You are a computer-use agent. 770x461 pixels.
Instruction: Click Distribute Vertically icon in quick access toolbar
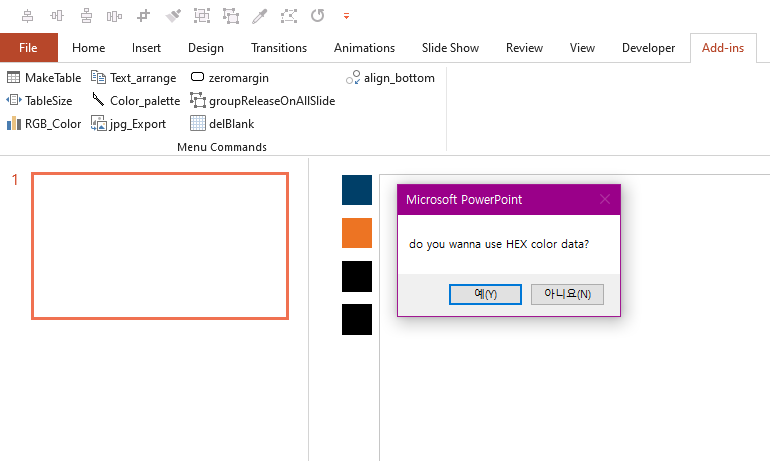tap(86, 16)
